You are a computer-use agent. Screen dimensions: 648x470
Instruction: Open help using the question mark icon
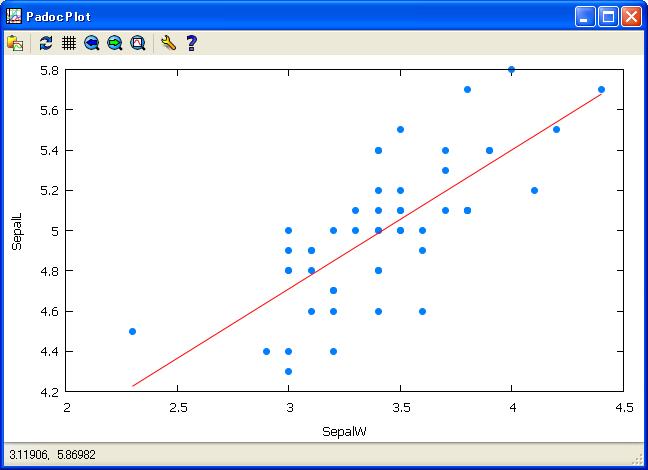coord(191,43)
